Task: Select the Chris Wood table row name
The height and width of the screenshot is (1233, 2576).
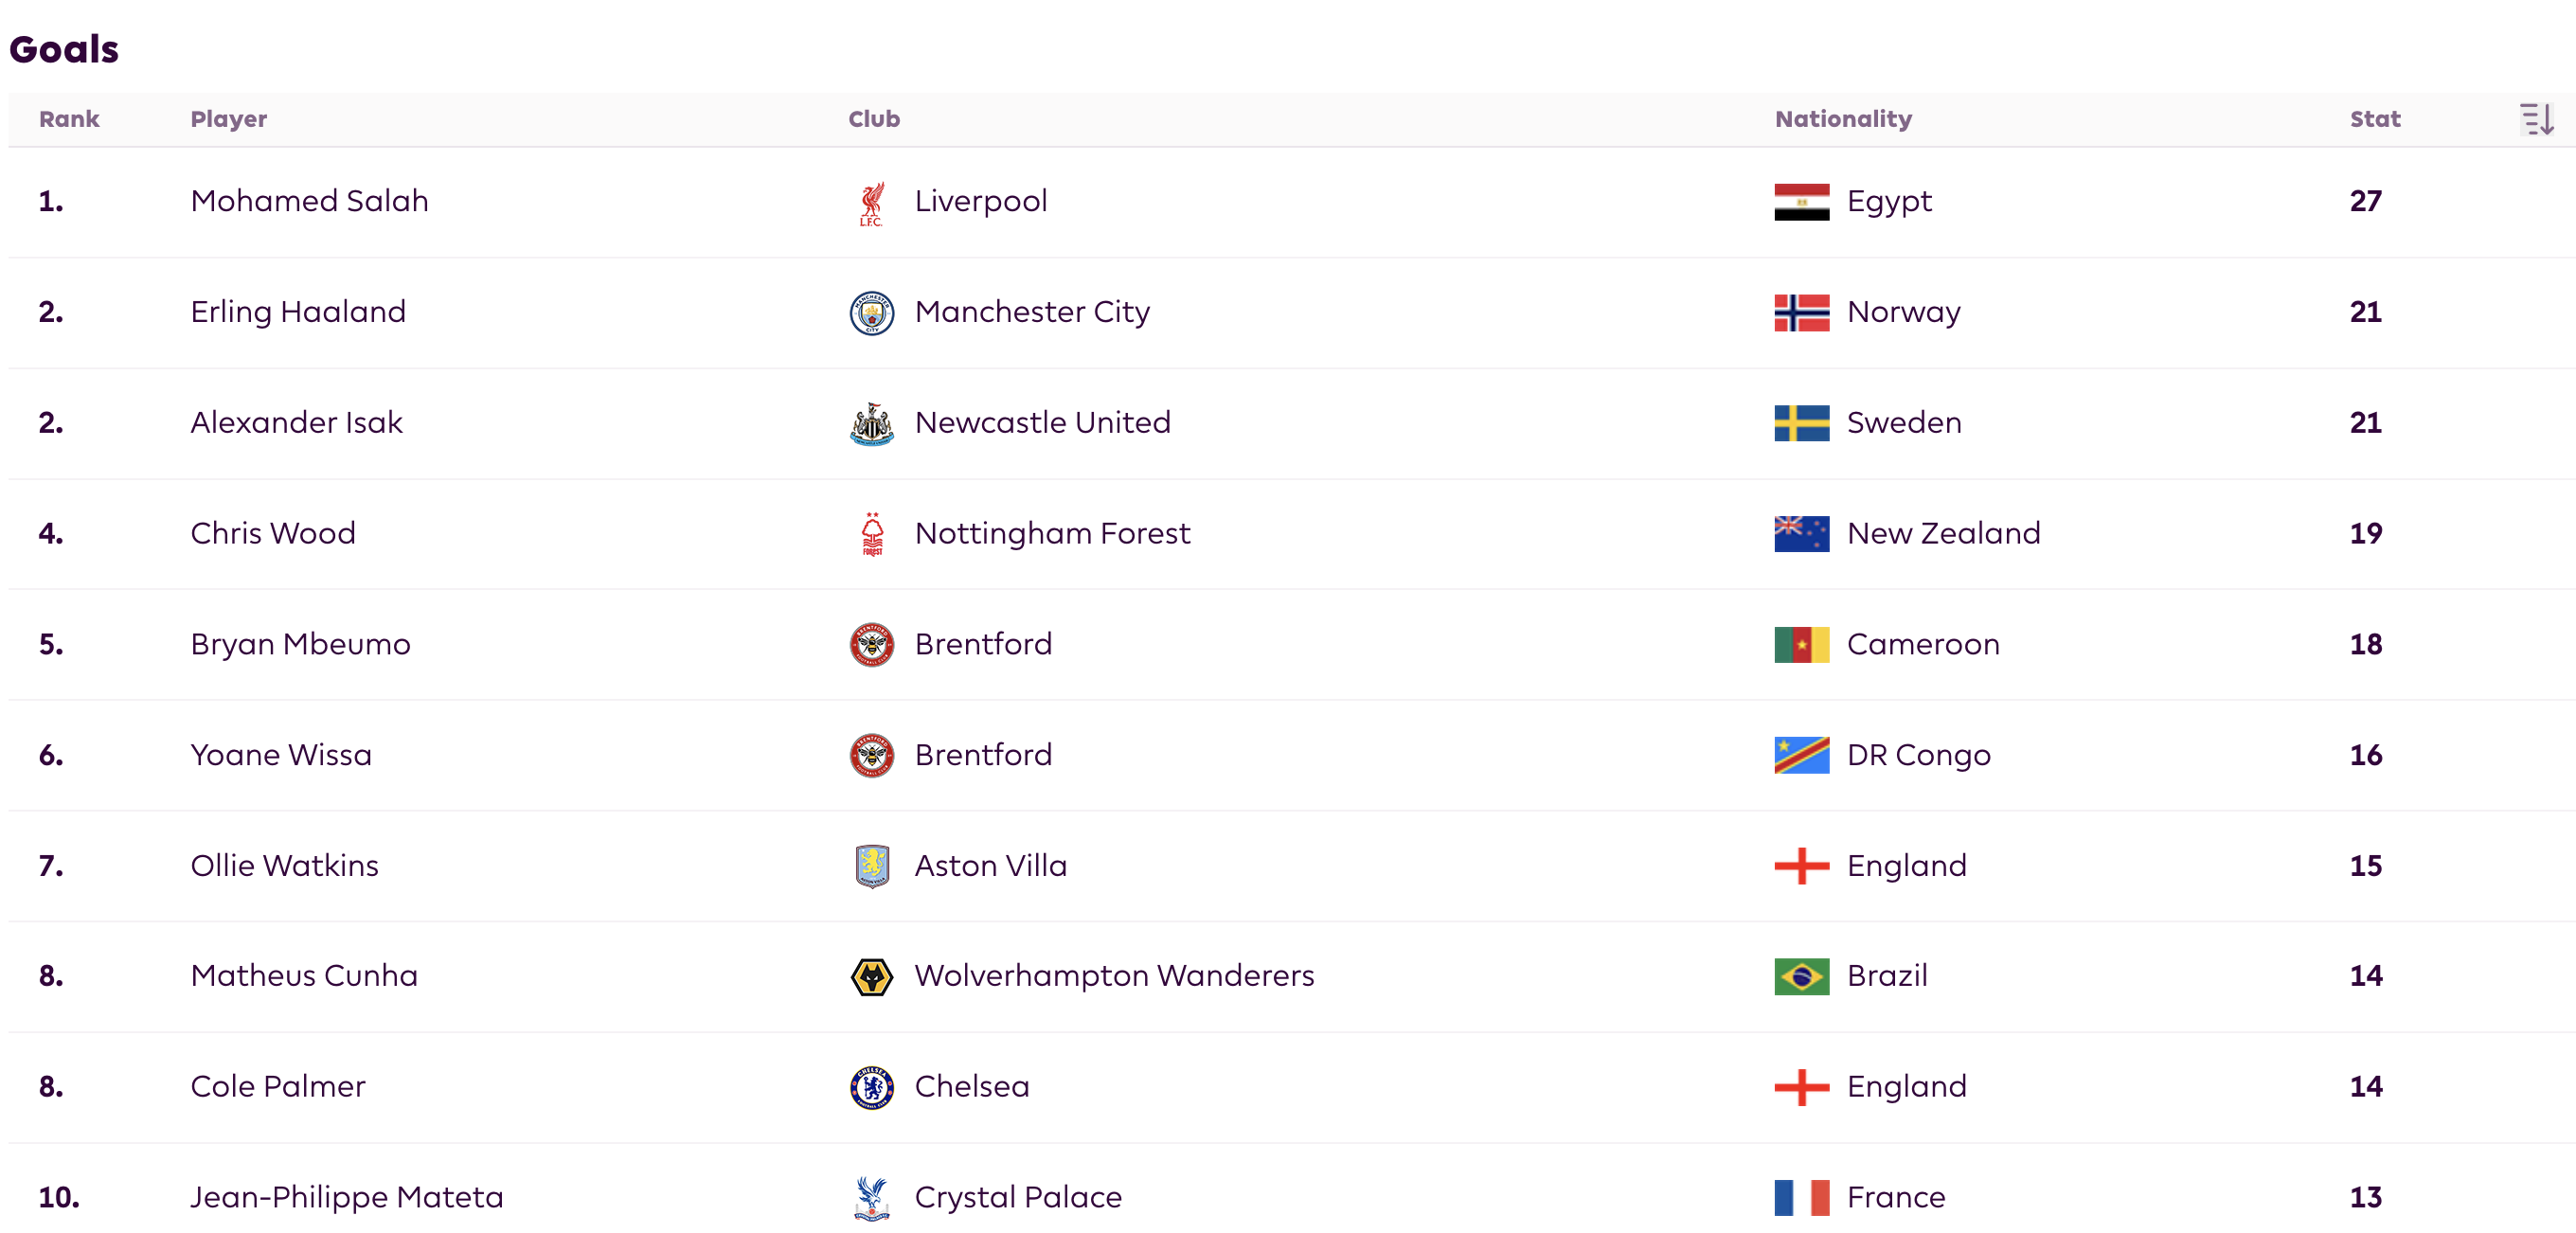Action: pyautogui.click(x=273, y=534)
